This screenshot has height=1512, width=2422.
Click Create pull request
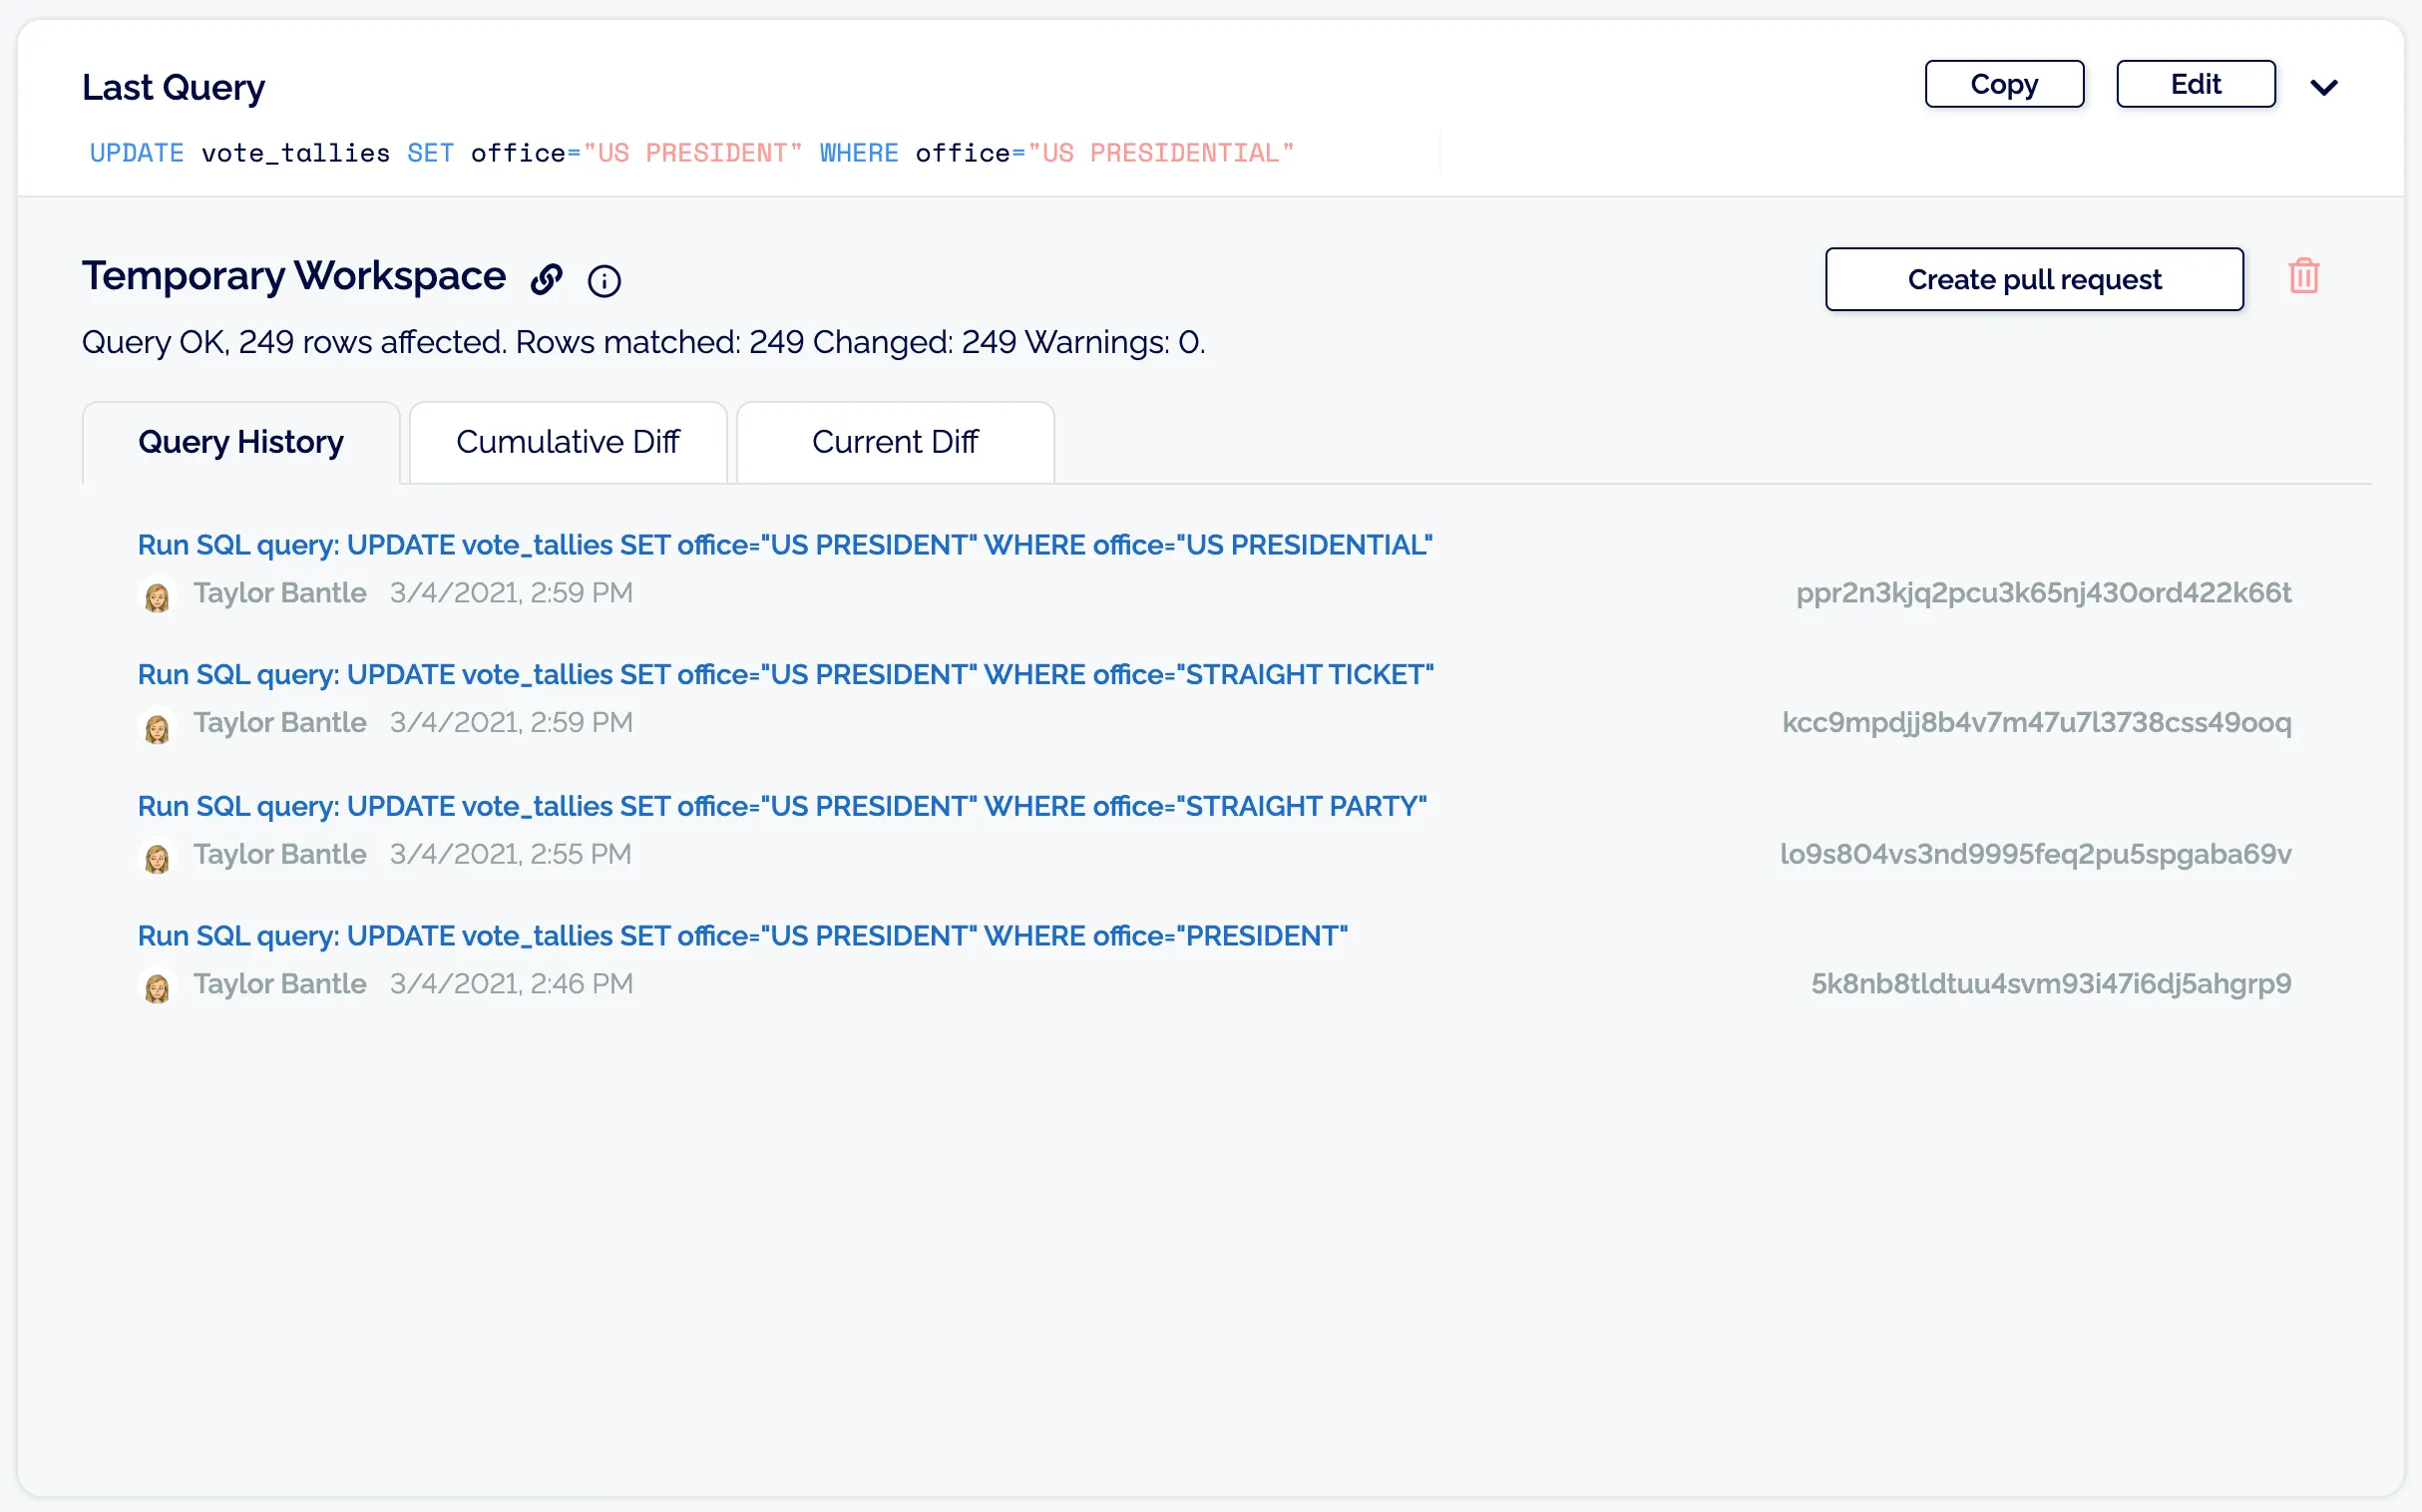tap(2034, 279)
